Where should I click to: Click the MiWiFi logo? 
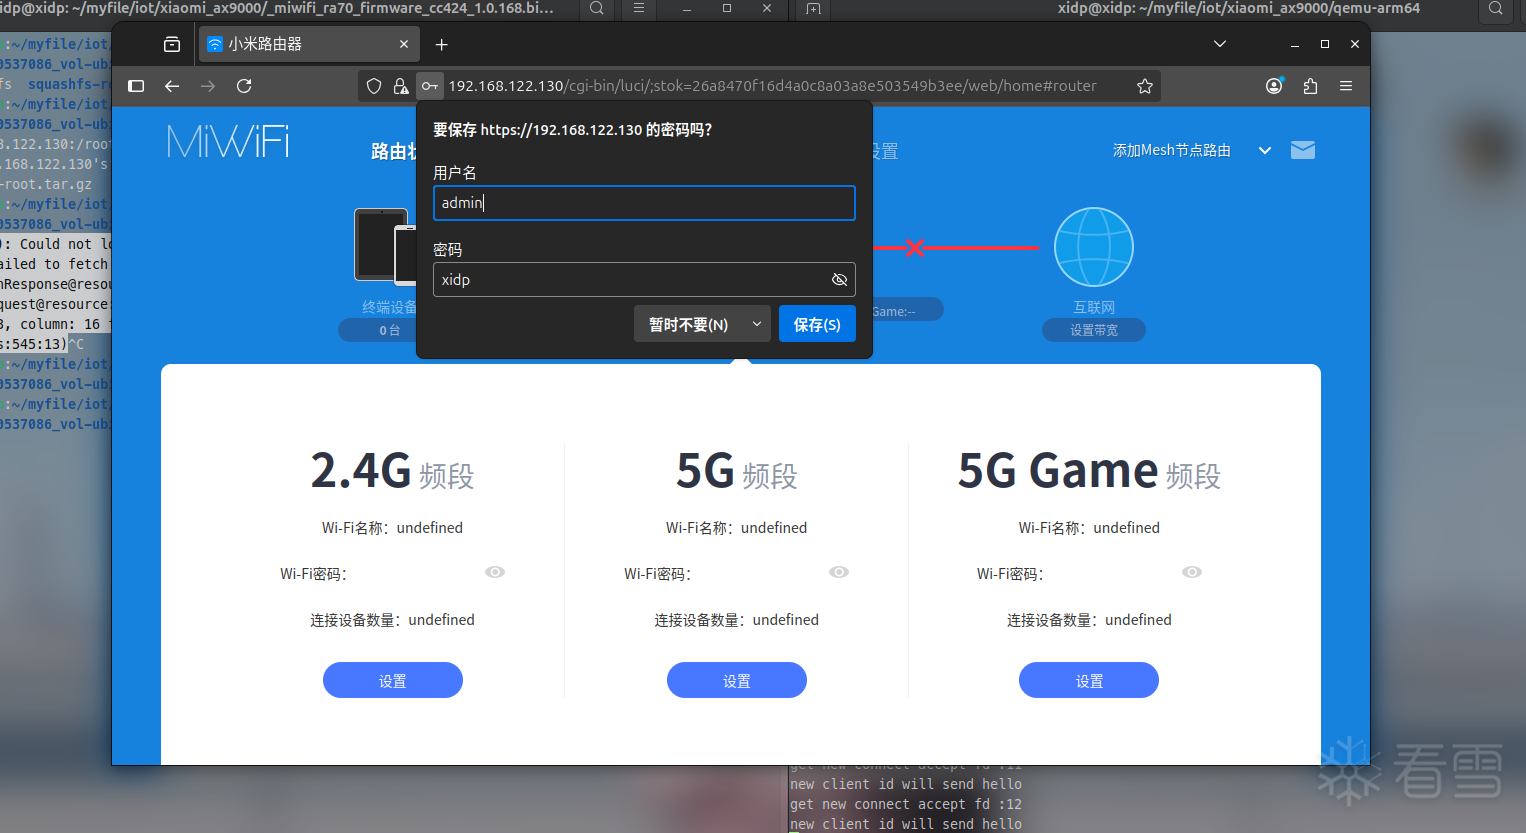click(x=229, y=141)
